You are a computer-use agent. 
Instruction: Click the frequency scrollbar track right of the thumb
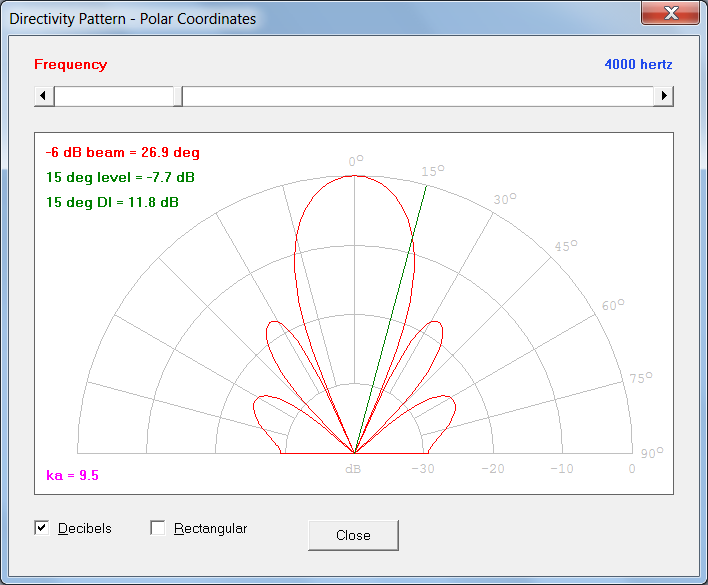[x=418, y=96]
